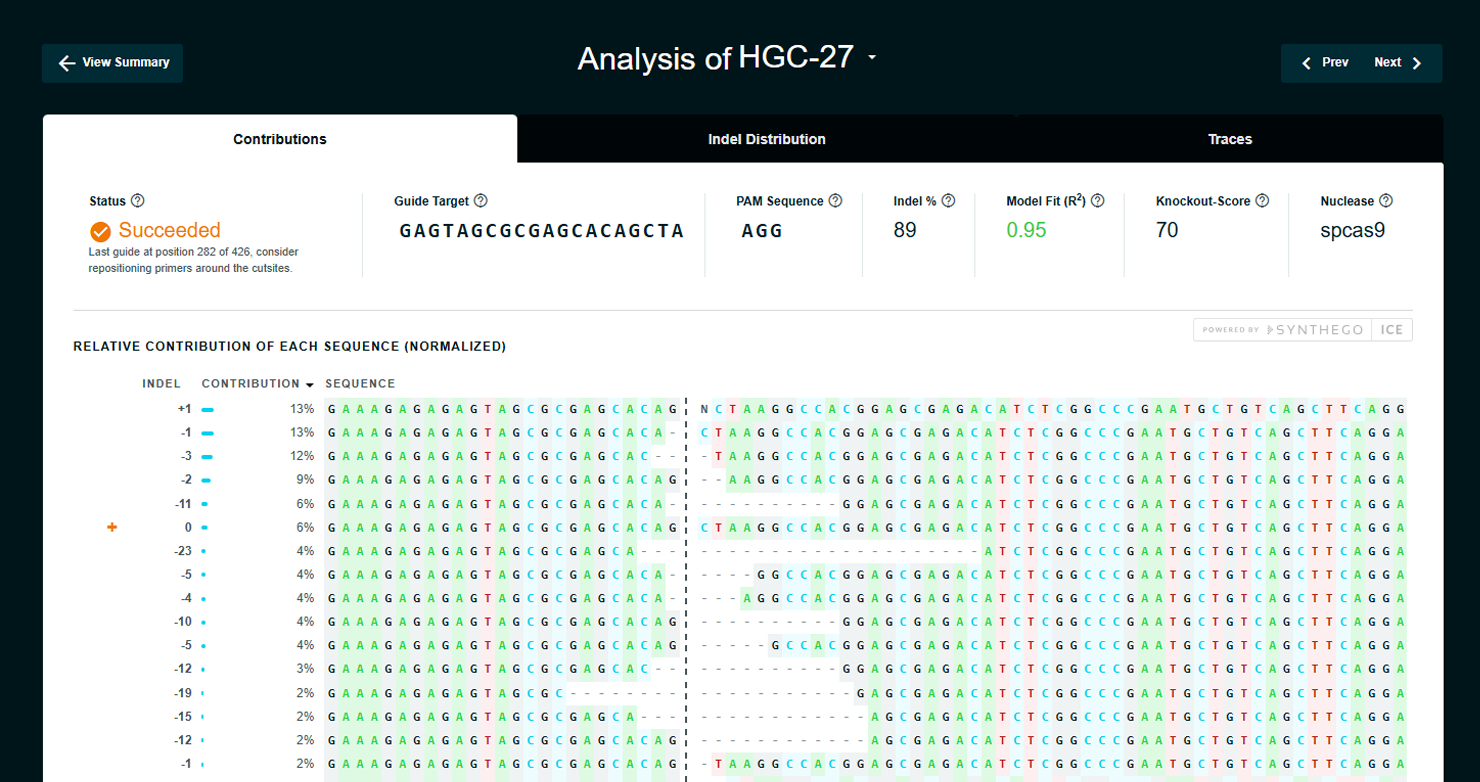Open the Traces tab
Image resolution: width=1480 pixels, height=782 pixels.
(1229, 139)
